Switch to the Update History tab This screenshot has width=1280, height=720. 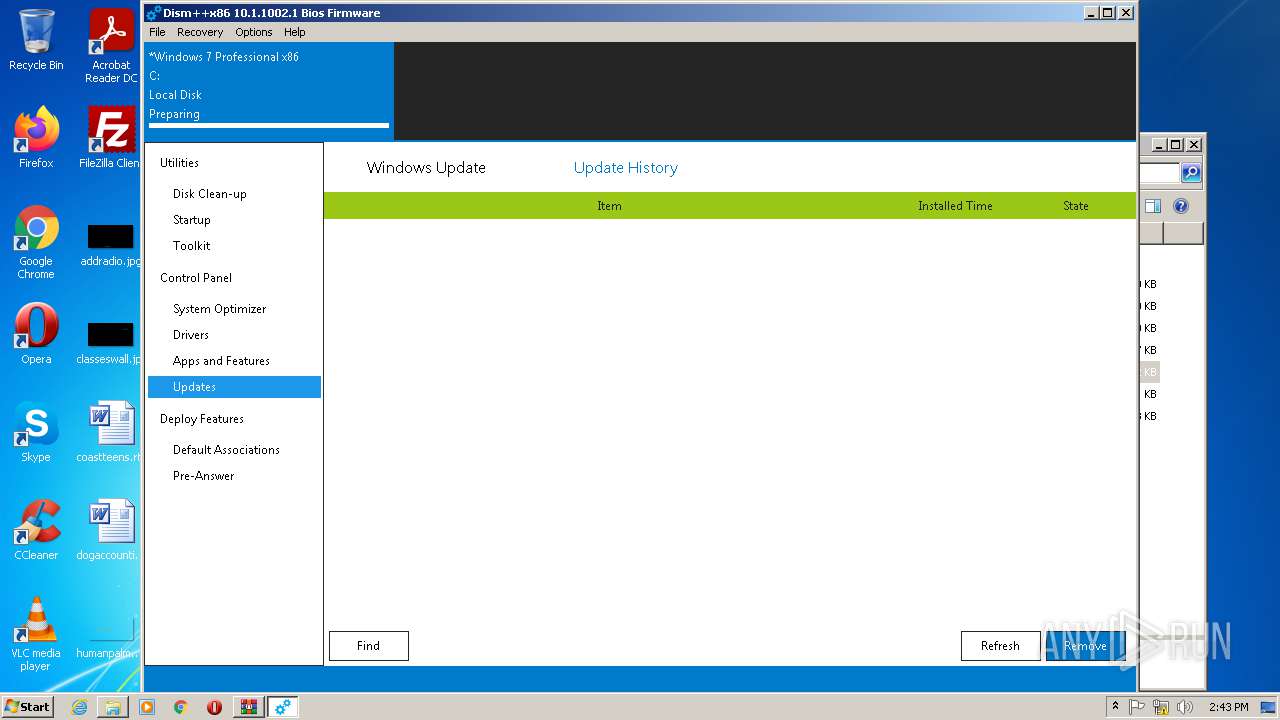pos(626,168)
